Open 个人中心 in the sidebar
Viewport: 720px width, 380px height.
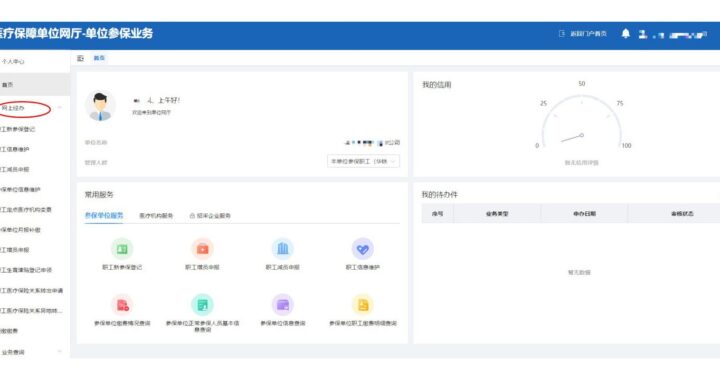[13, 61]
